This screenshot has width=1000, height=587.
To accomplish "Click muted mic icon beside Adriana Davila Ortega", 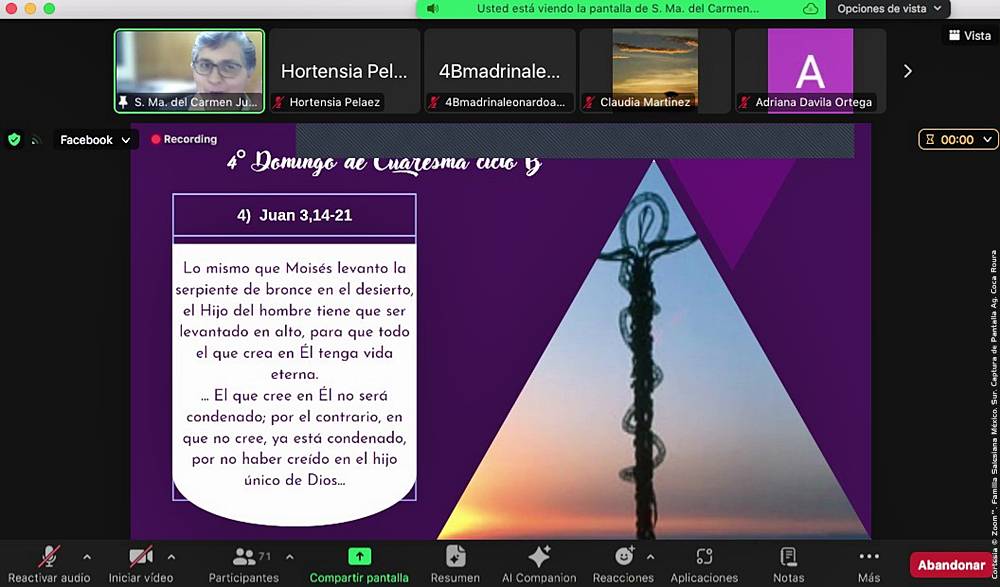I will 744,102.
